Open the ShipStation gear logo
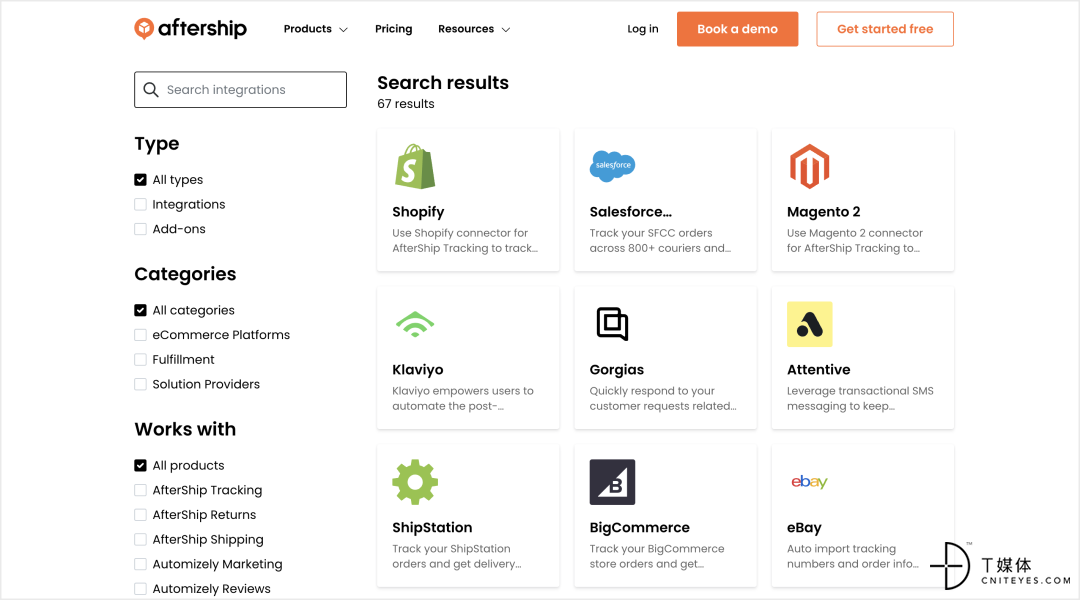The height and width of the screenshot is (600, 1080). click(x=415, y=482)
